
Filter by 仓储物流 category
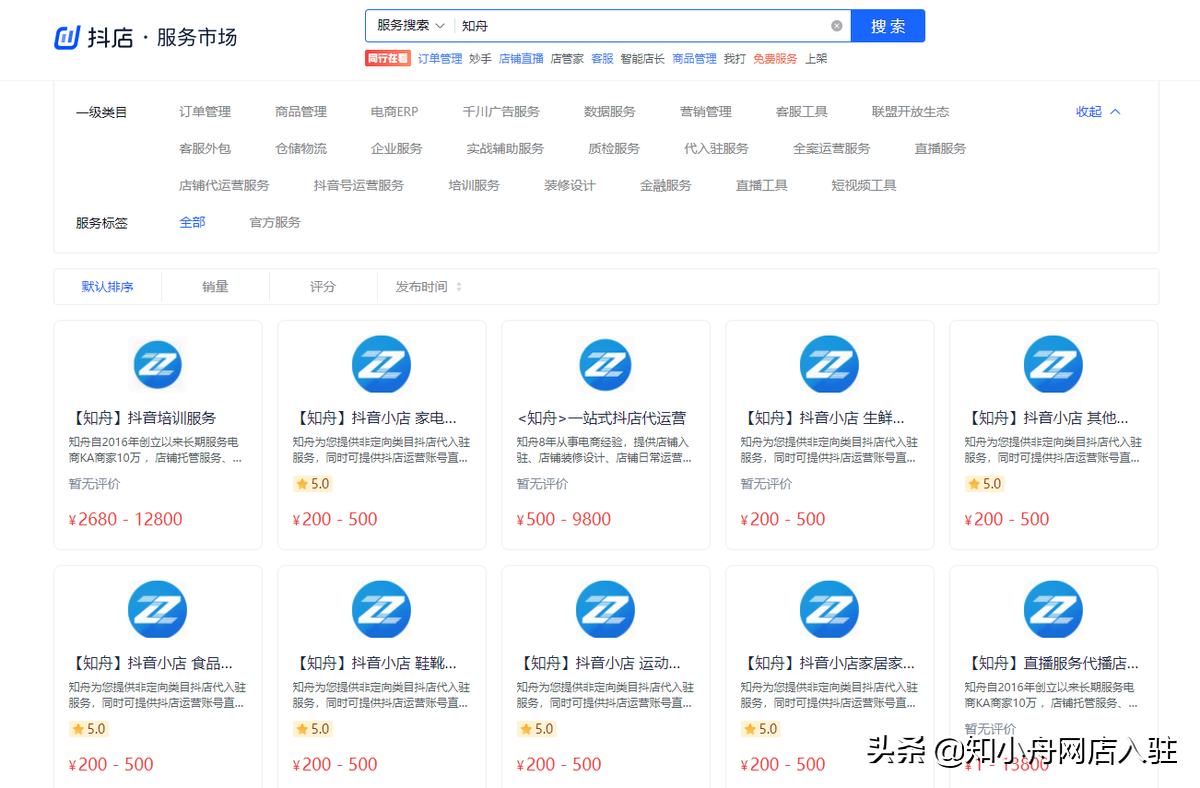[301, 149]
